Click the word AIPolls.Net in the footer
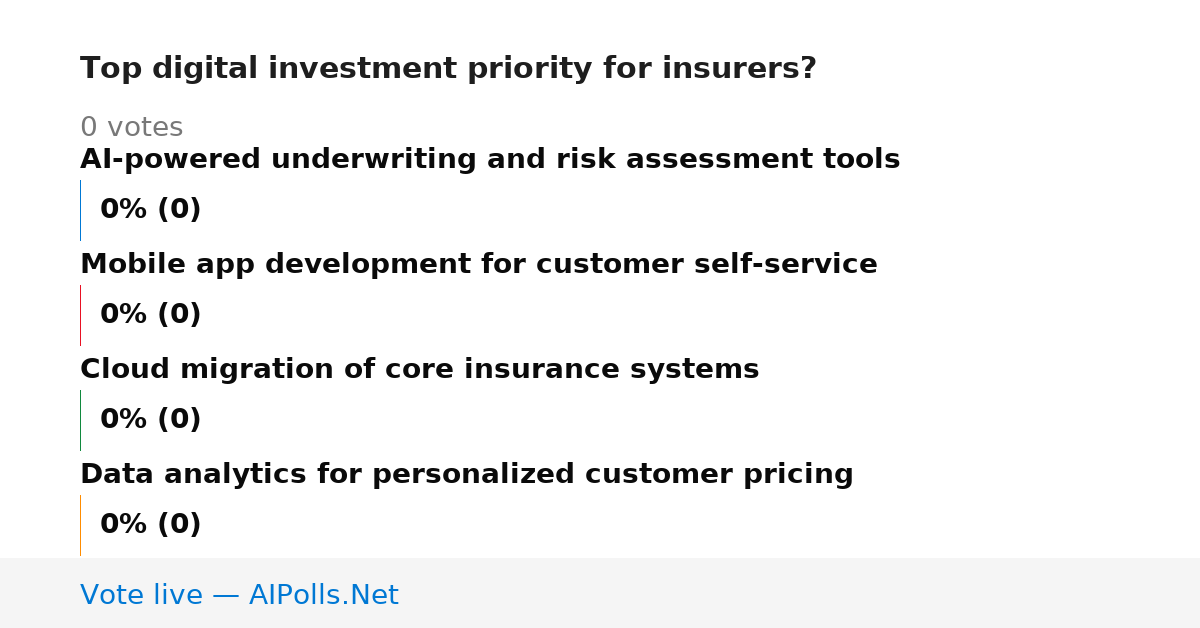The height and width of the screenshot is (628, 1200). click(323, 596)
